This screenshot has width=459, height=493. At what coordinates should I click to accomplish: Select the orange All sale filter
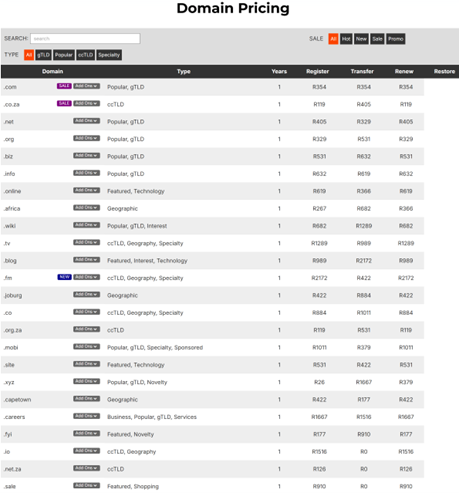click(x=333, y=39)
